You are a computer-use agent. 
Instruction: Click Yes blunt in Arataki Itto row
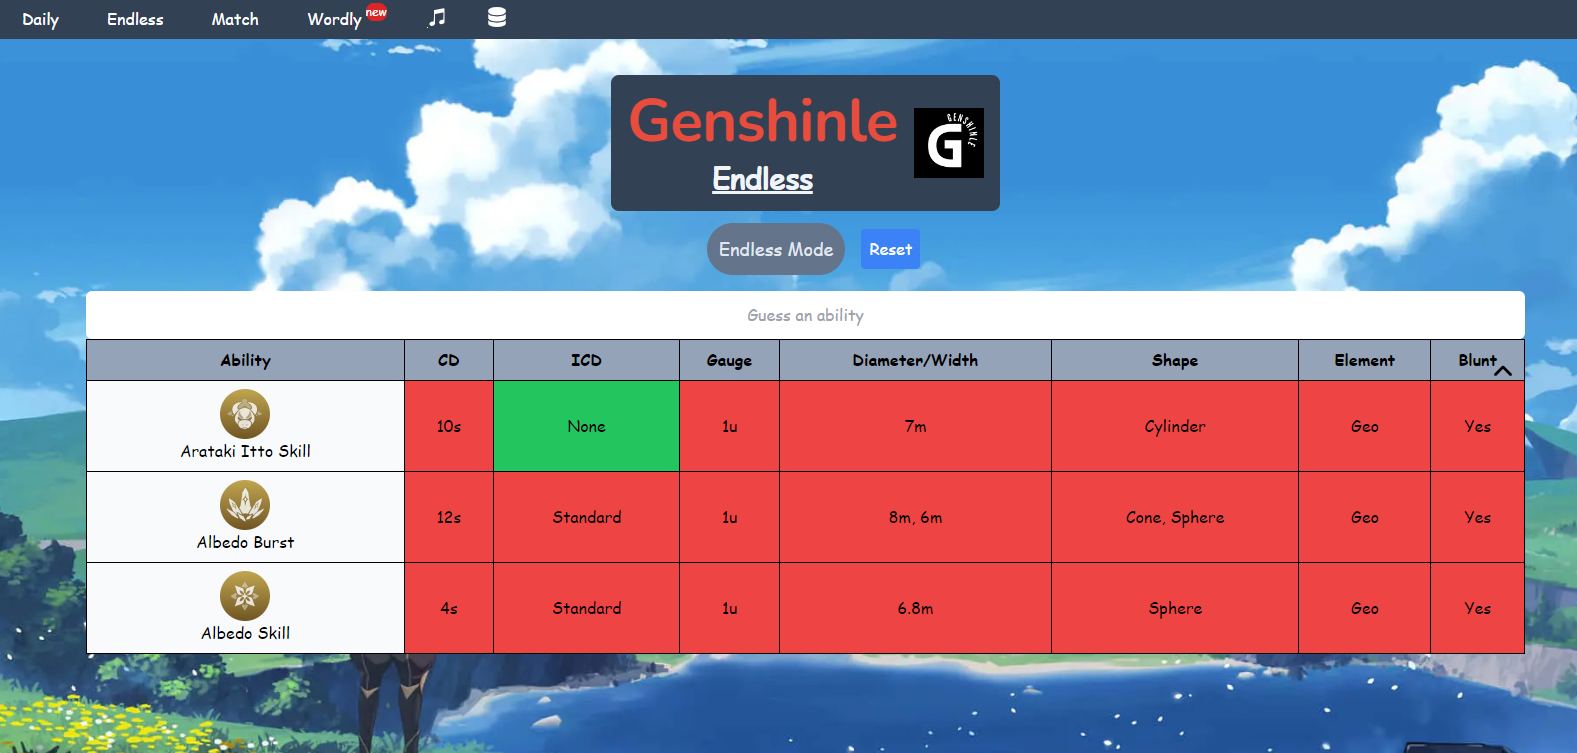click(x=1477, y=426)
